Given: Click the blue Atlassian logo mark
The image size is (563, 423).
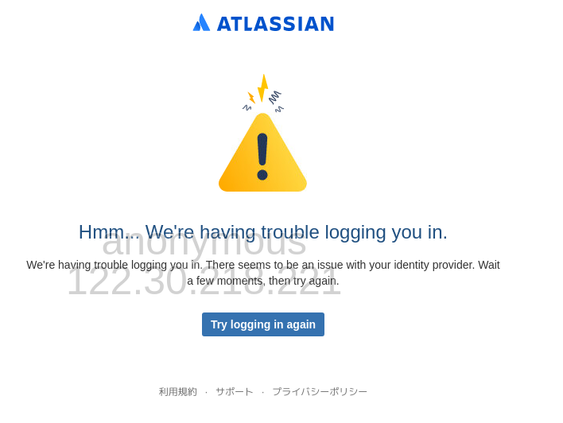Looking at the screenshot, I should [x=201, y=23].
